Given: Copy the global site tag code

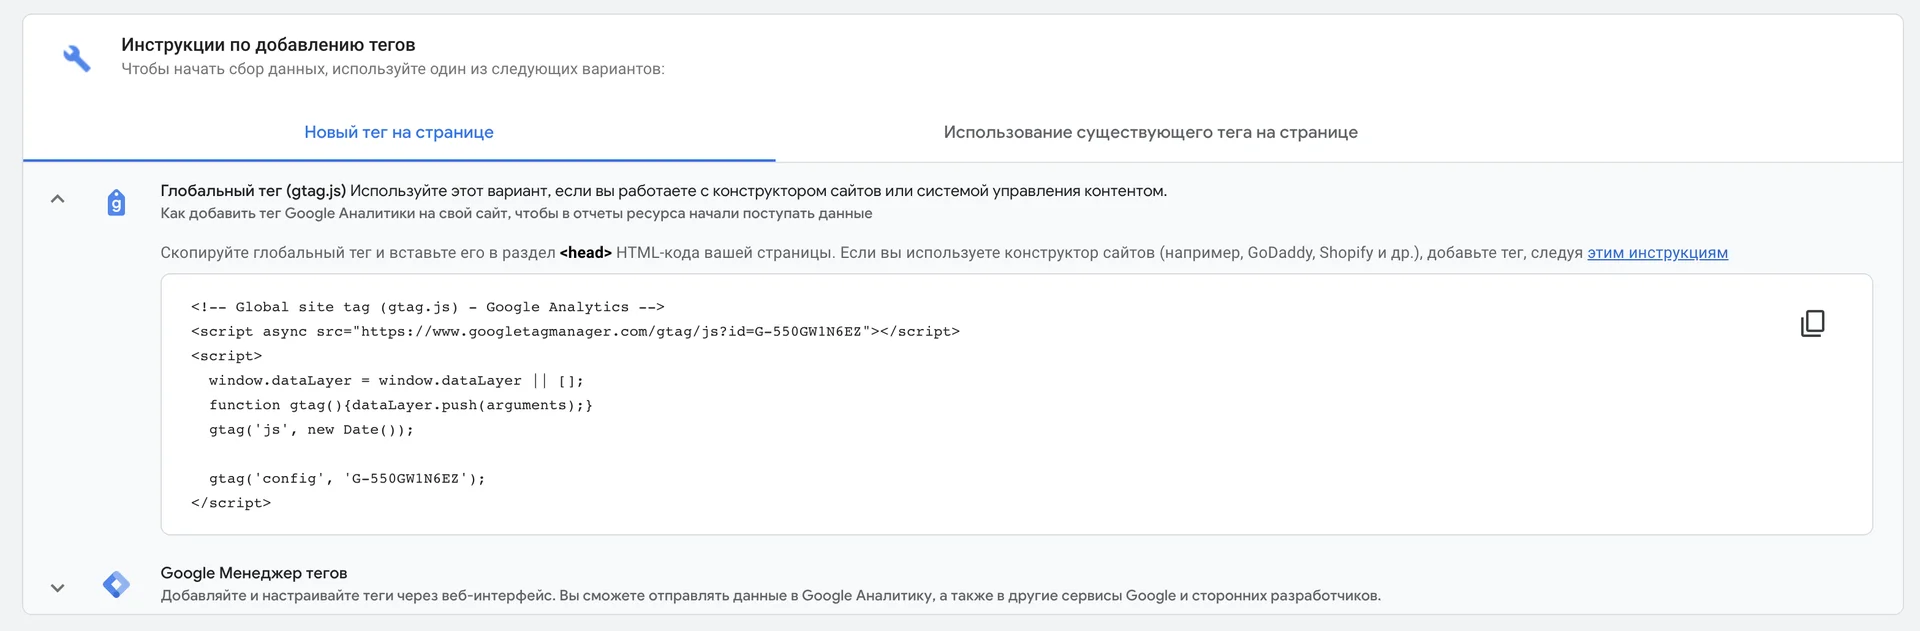Looking at the screenshot, I should click(1812, 323).
